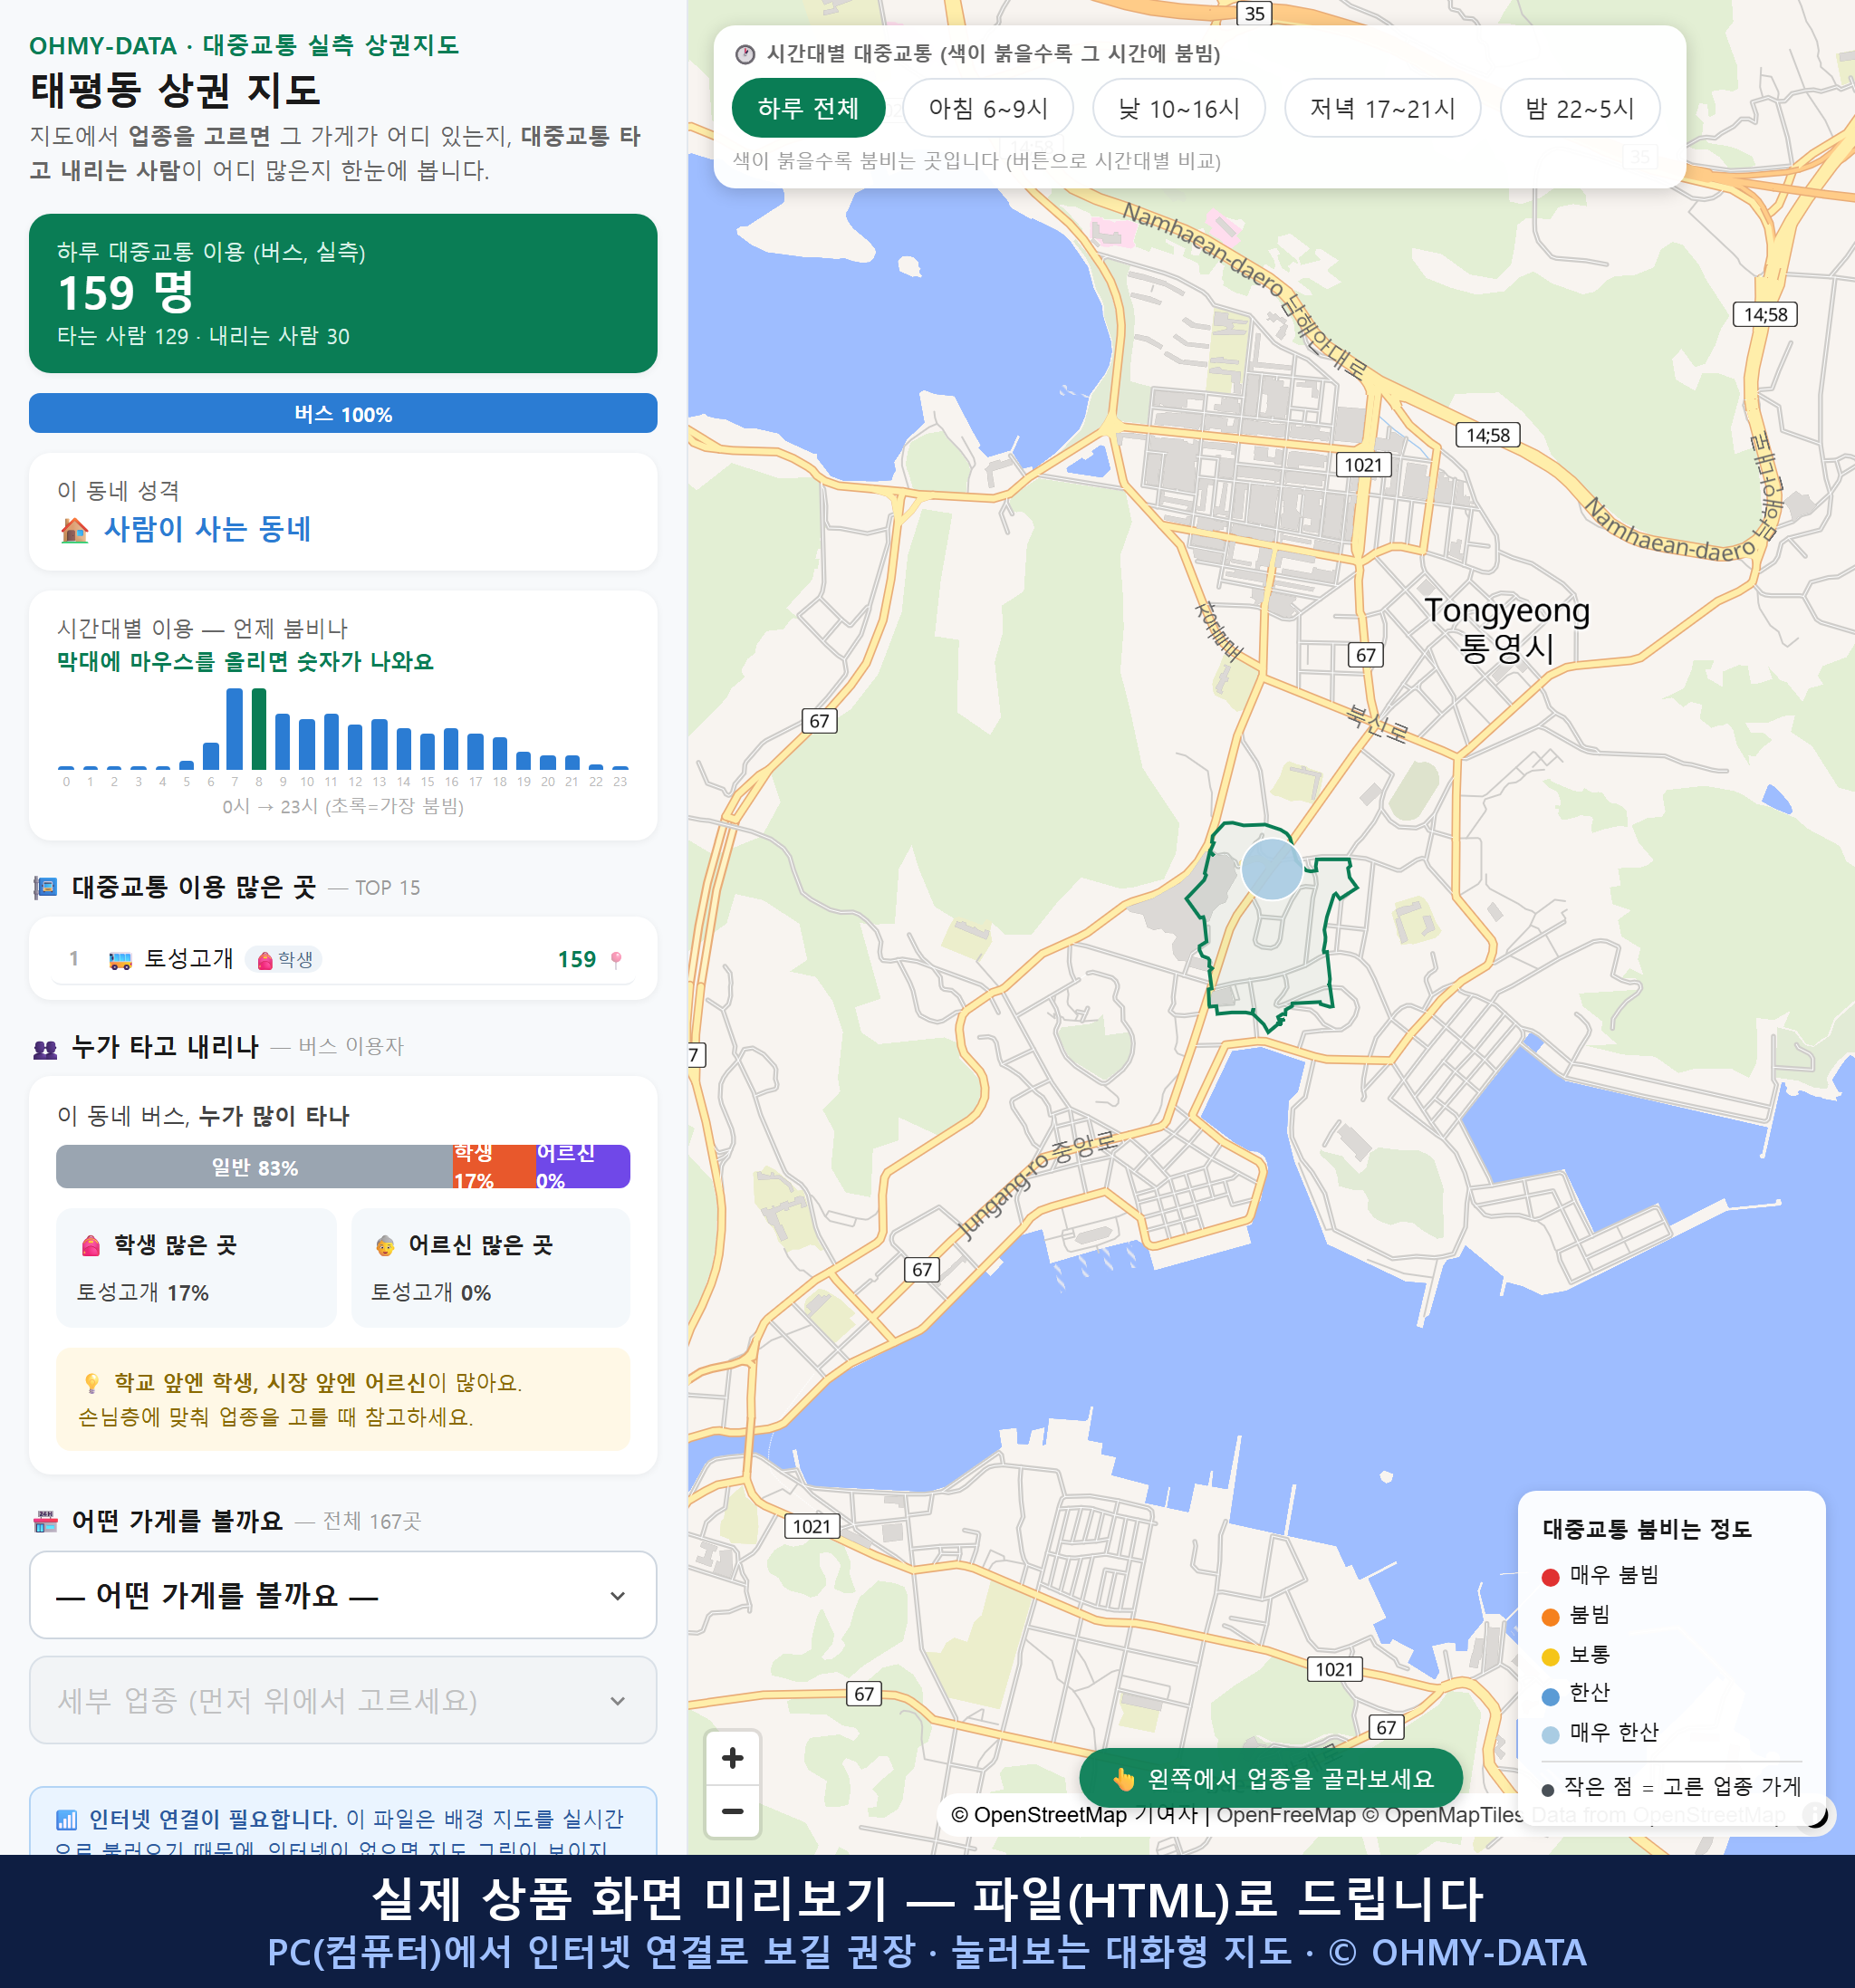Open the 어떤 가게를 볼까요 dropdown
This screenshot has width=1855, height=1988.
coord(343,1595)
